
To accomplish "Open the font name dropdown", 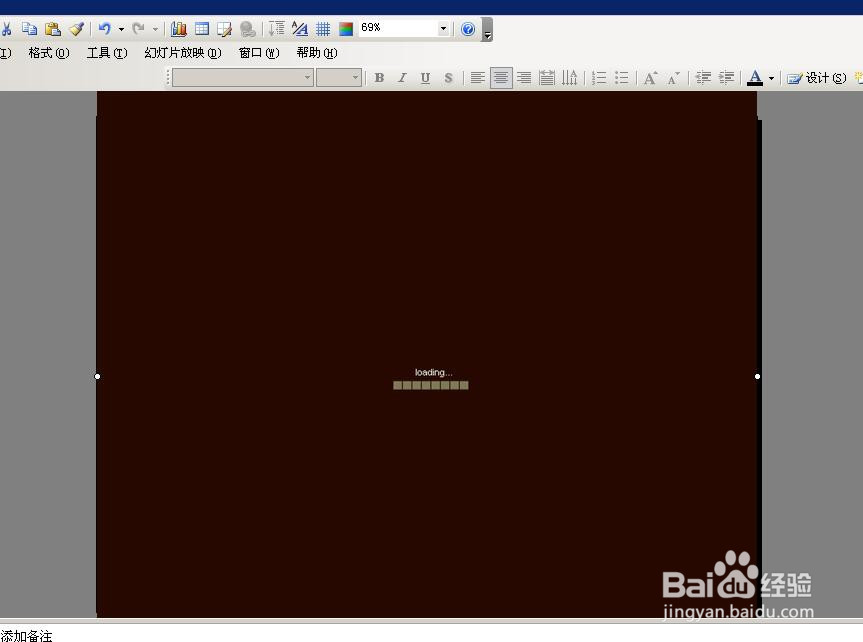I will pos(308,78).
